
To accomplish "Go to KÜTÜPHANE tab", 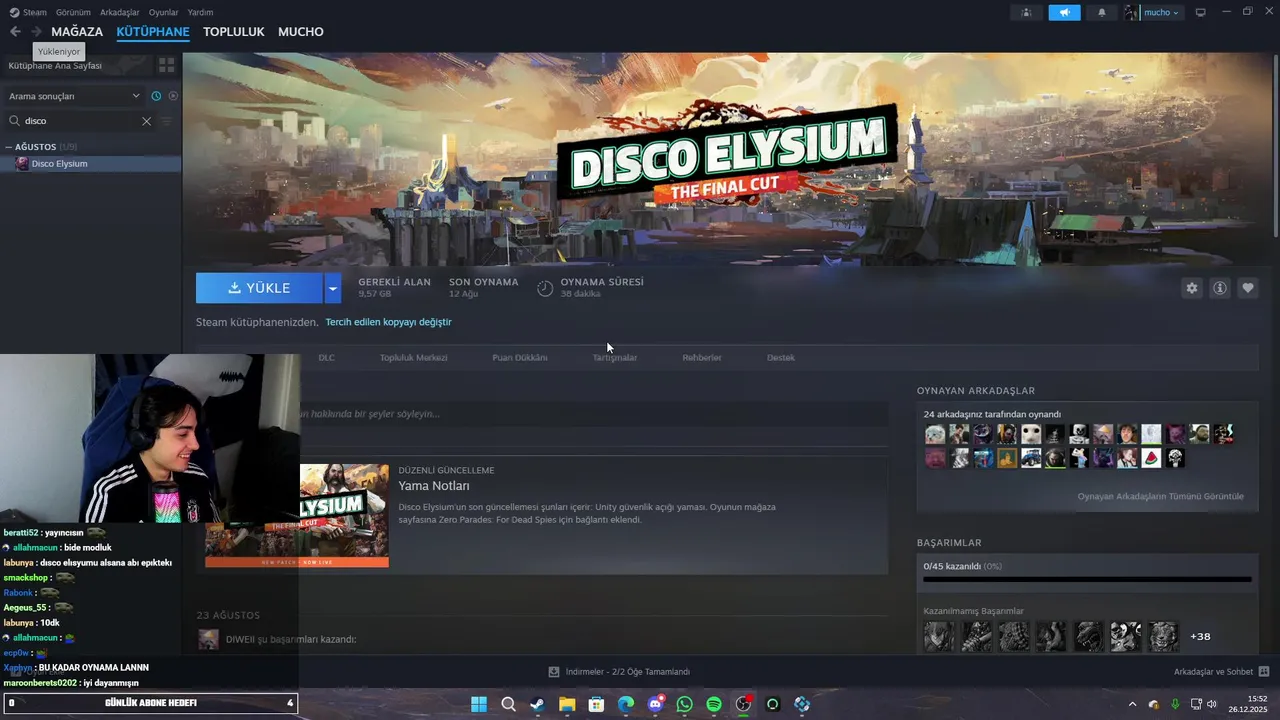I will [x=153, y=32].
